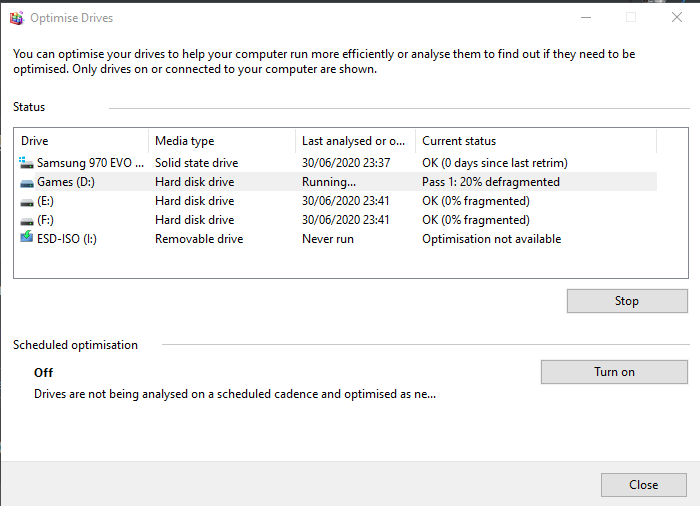Select the Games (D:) row status text

[490, 182]
